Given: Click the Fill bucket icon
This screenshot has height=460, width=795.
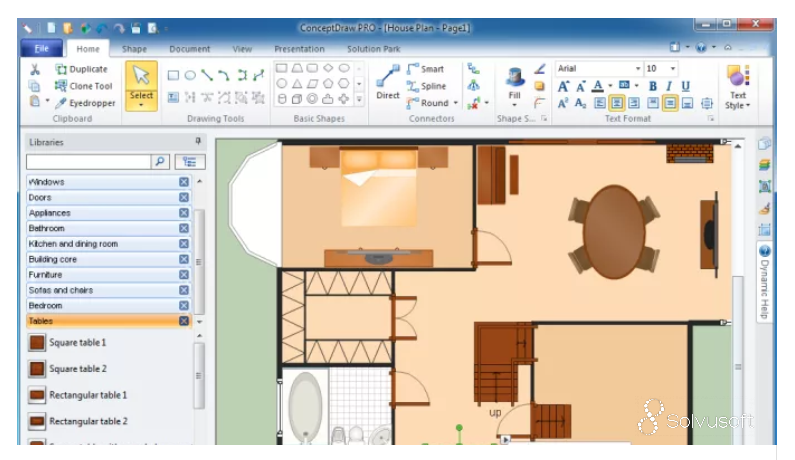Looking at the screenshot, I should coord(515,77).
